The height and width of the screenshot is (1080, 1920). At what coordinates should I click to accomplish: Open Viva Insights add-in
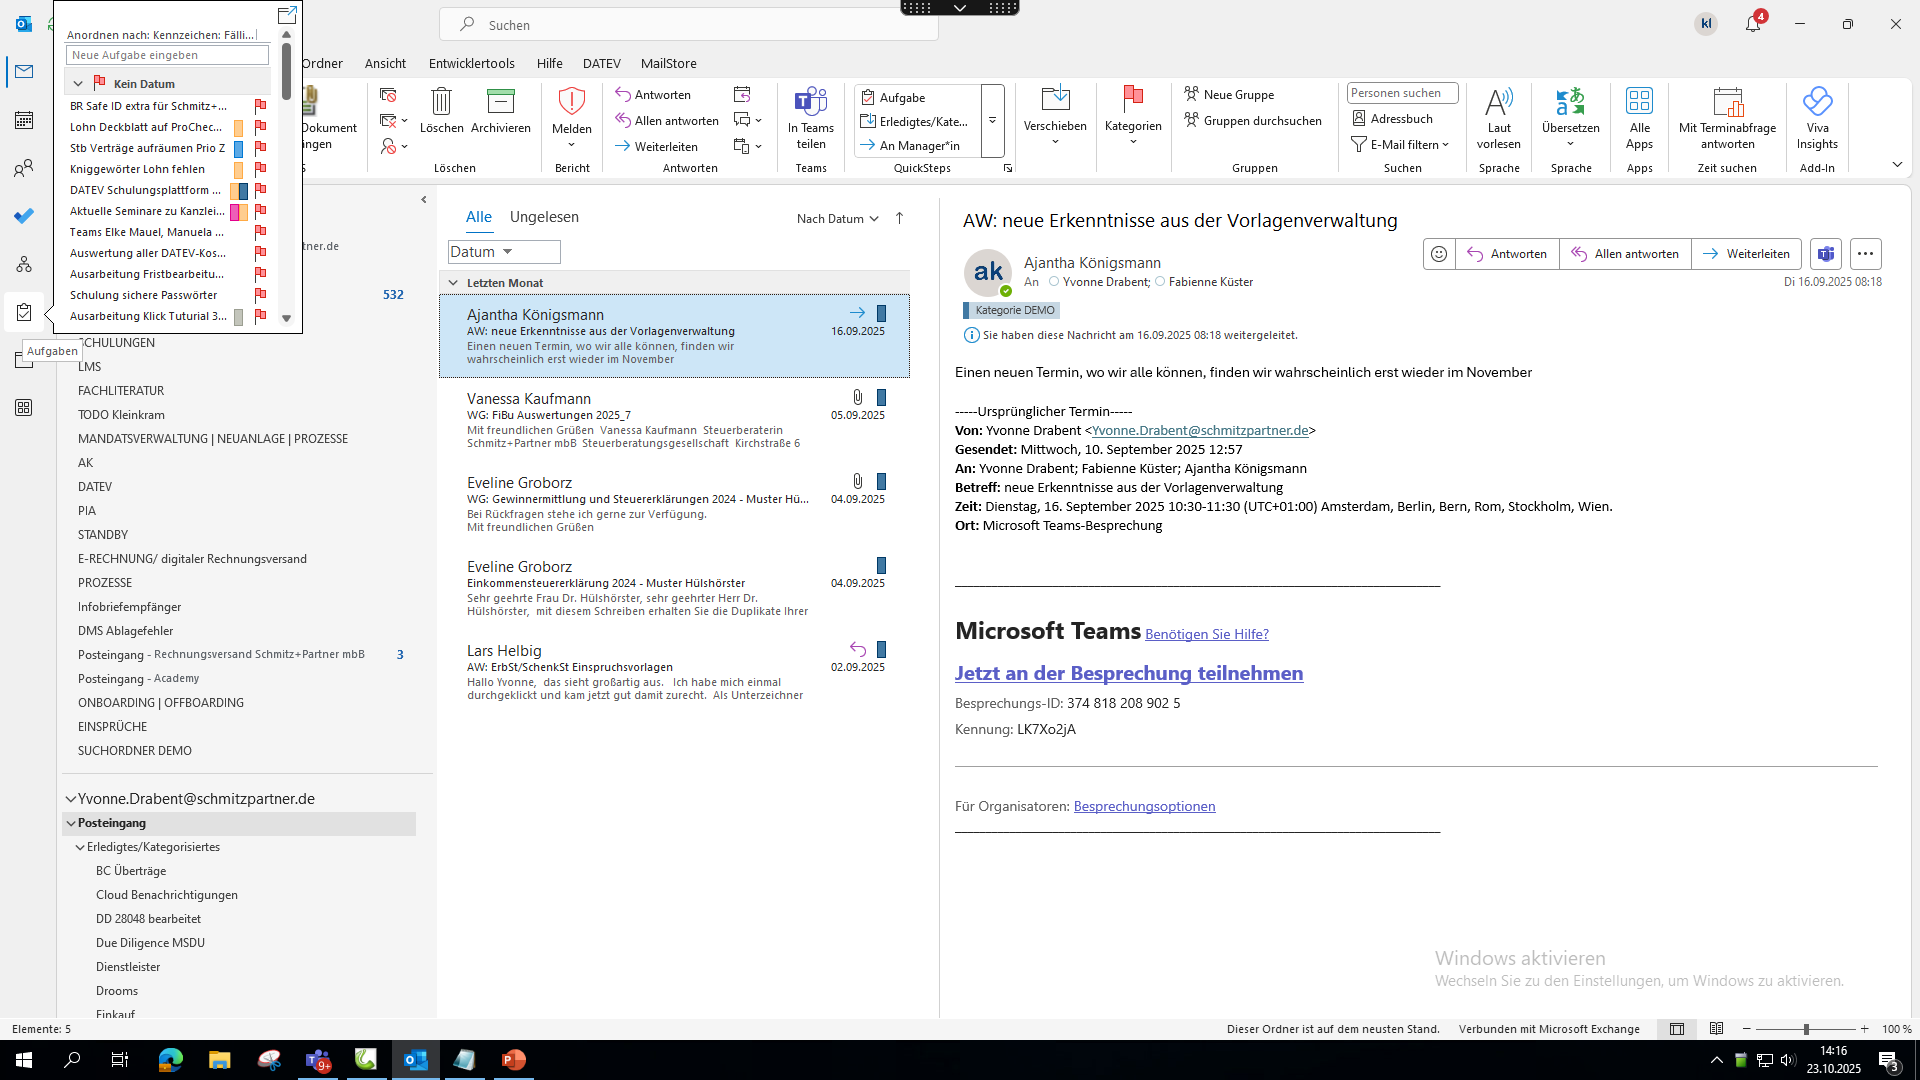pyautogui.click(x=1817, y=119)
